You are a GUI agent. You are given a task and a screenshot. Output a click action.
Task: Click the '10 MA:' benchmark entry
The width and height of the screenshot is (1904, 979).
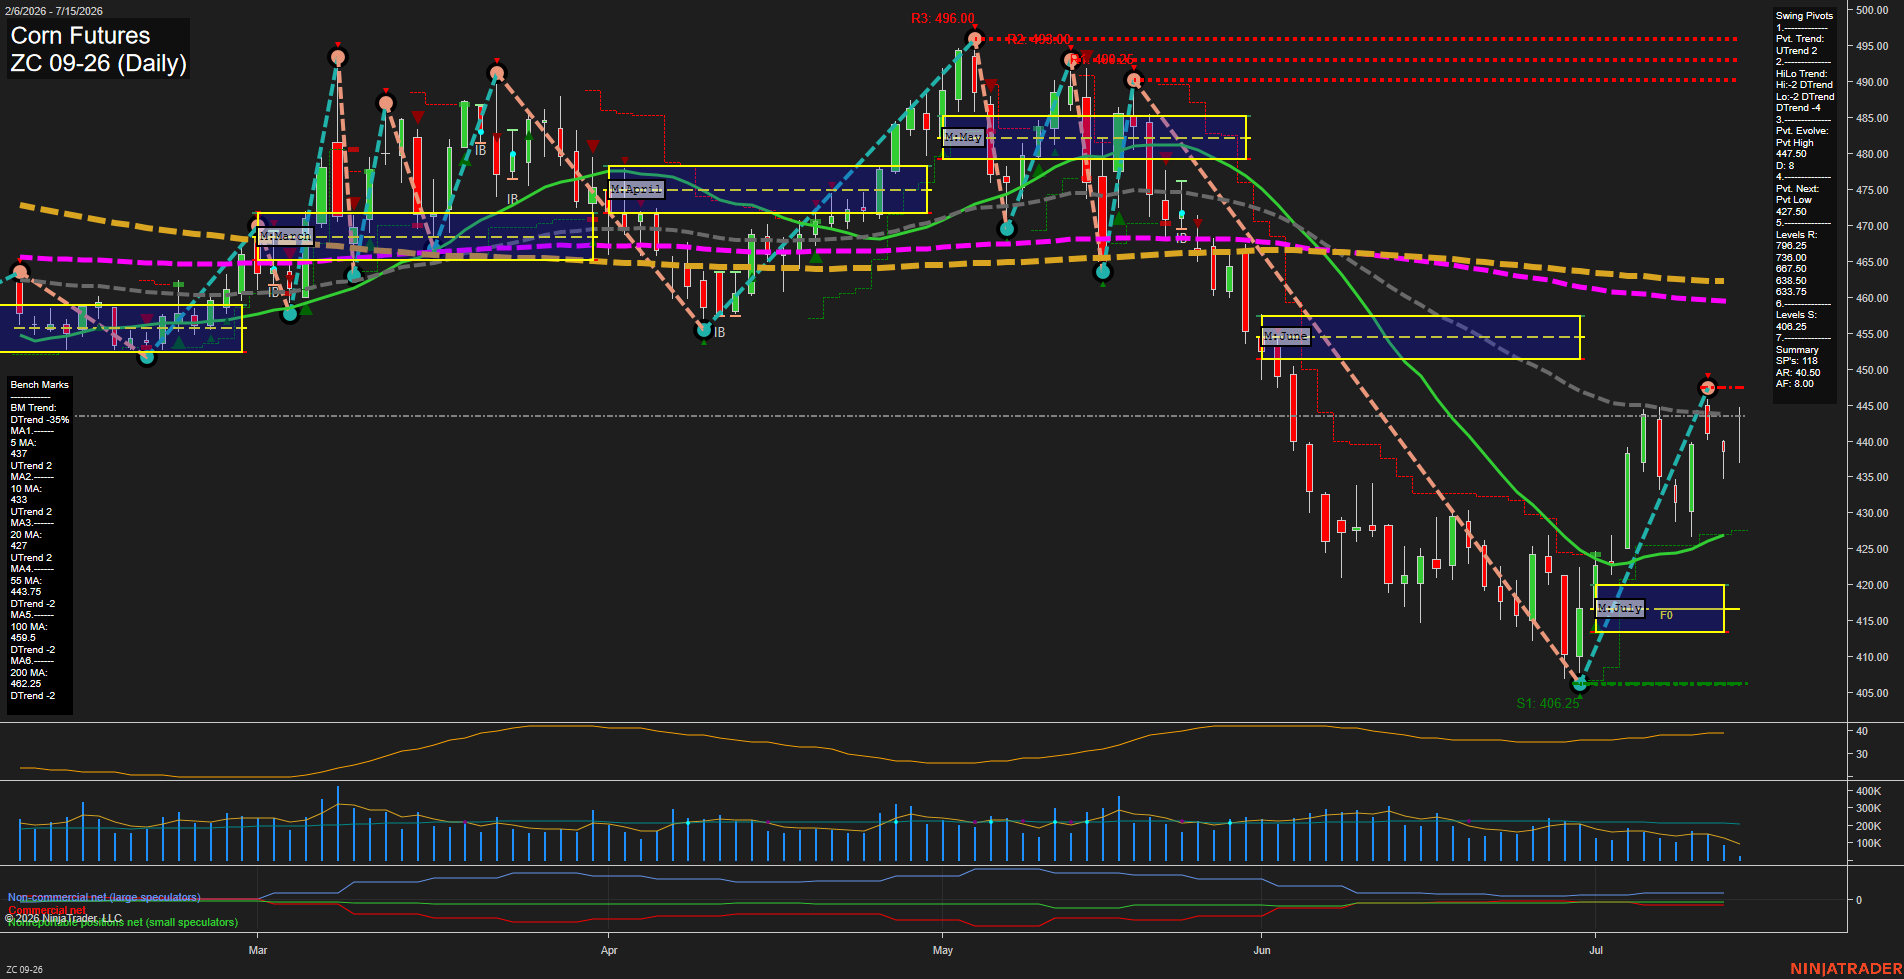[26, 489]
